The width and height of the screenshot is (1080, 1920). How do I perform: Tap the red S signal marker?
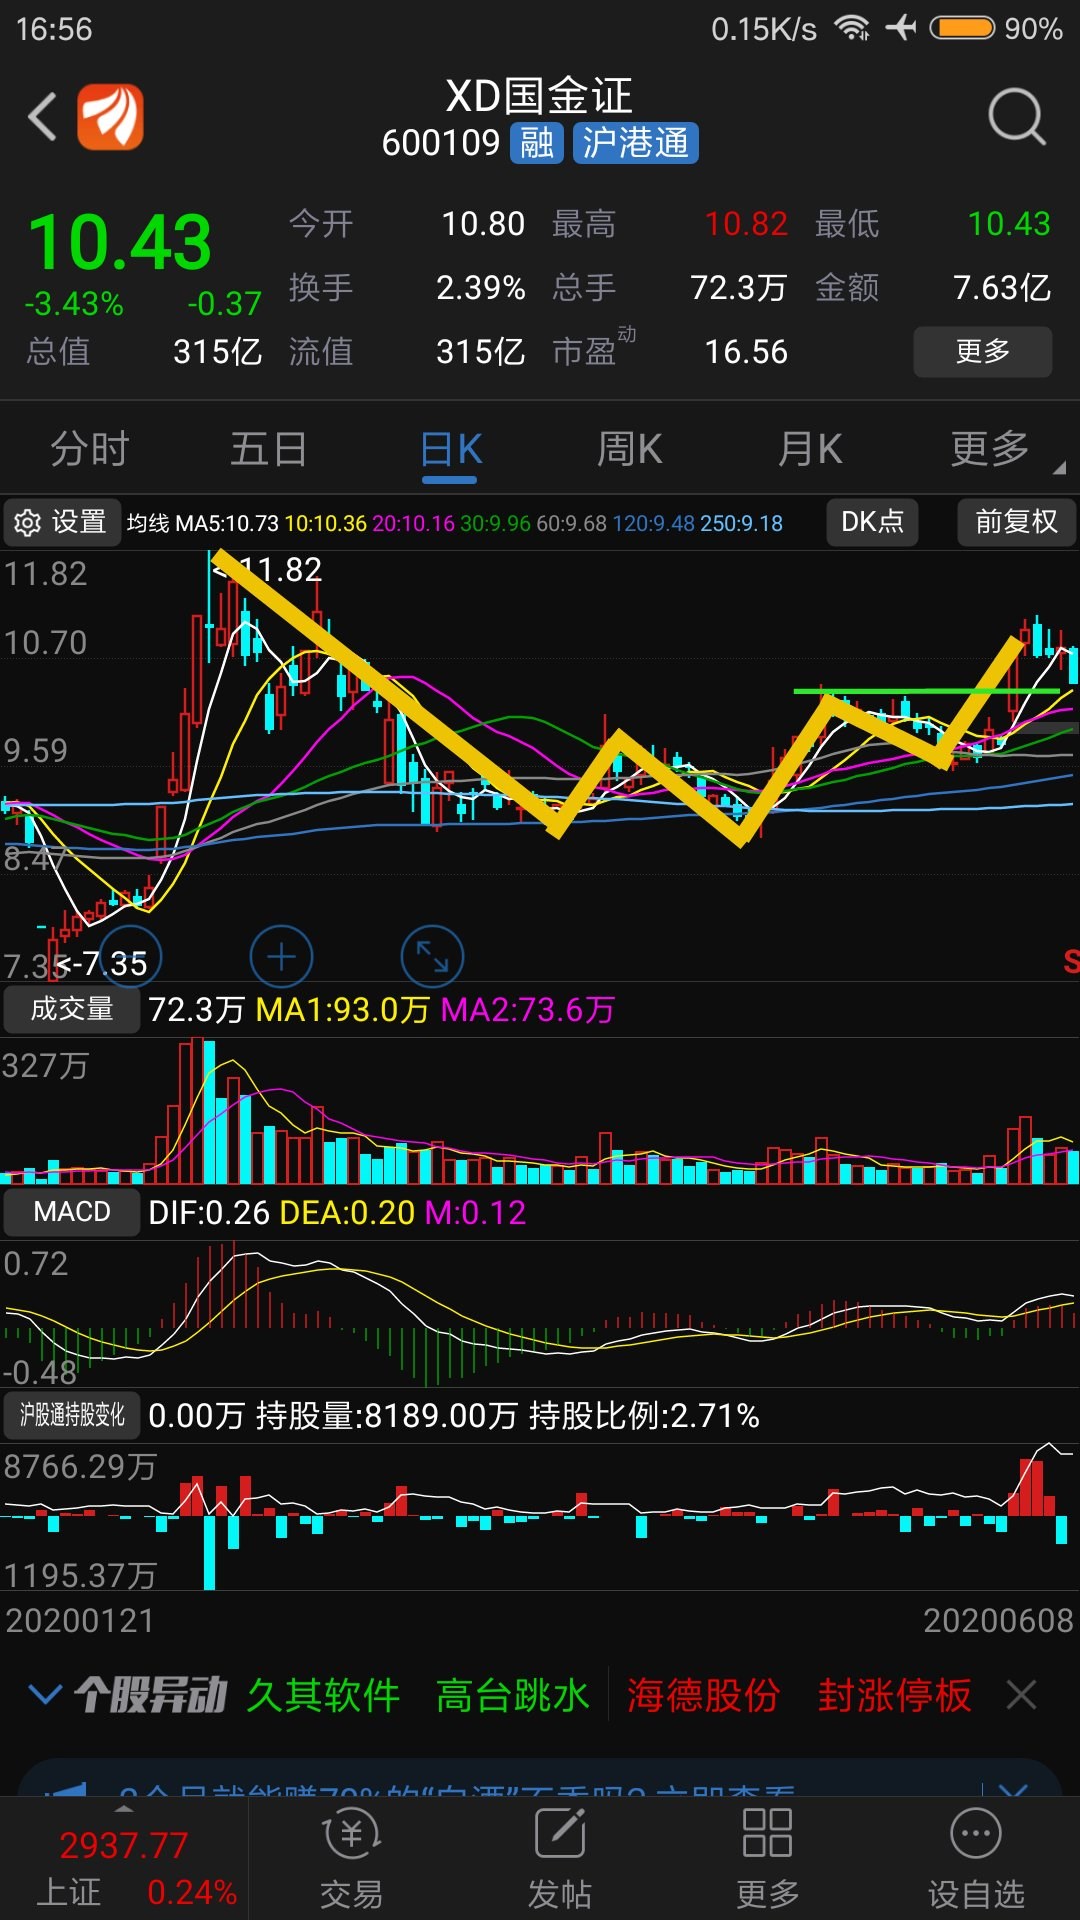(1071, 962)
